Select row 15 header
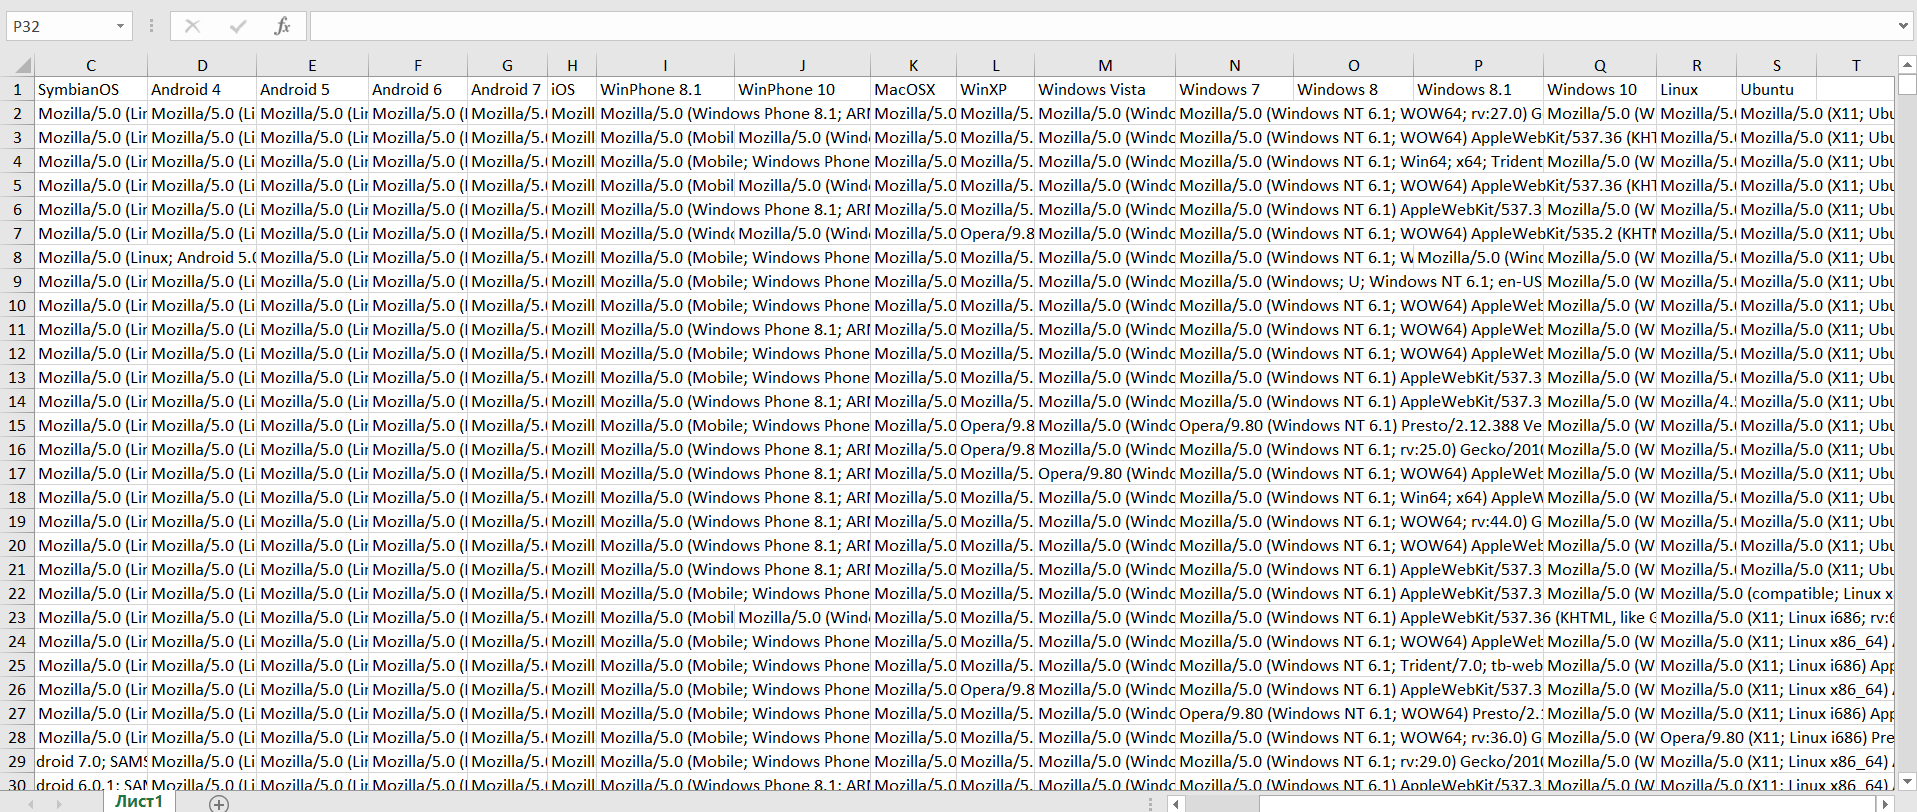 click(x=17, y=425)
